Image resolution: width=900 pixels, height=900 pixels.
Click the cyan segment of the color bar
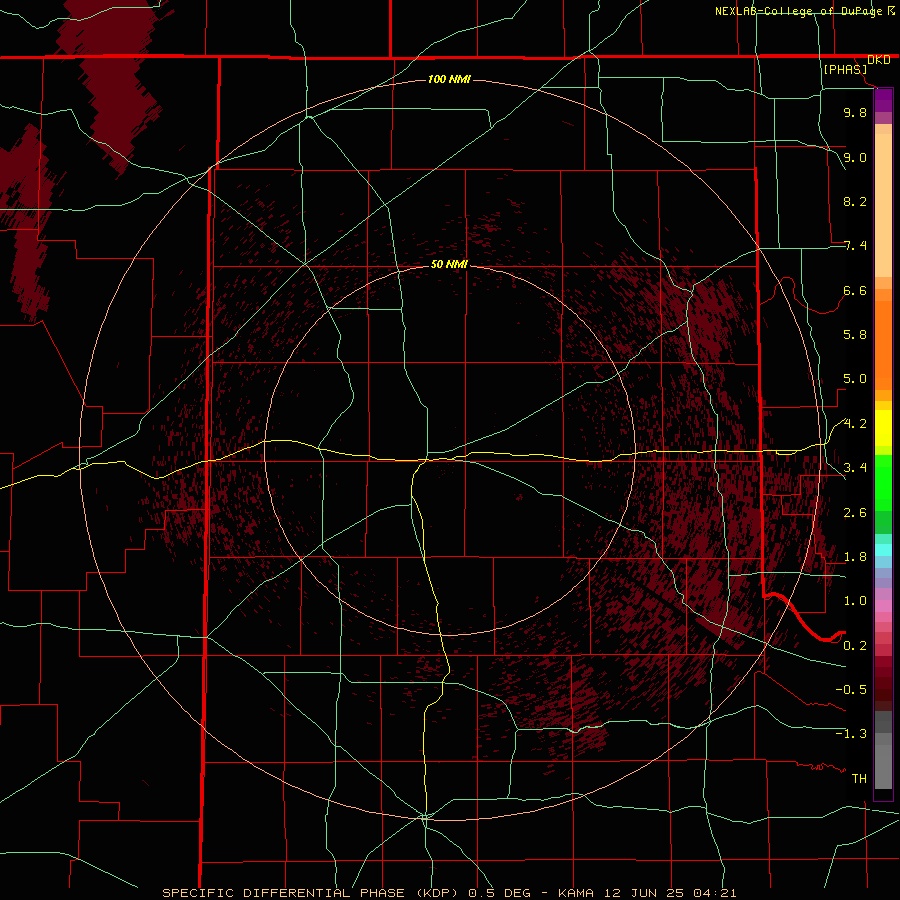tap(883, 550)
